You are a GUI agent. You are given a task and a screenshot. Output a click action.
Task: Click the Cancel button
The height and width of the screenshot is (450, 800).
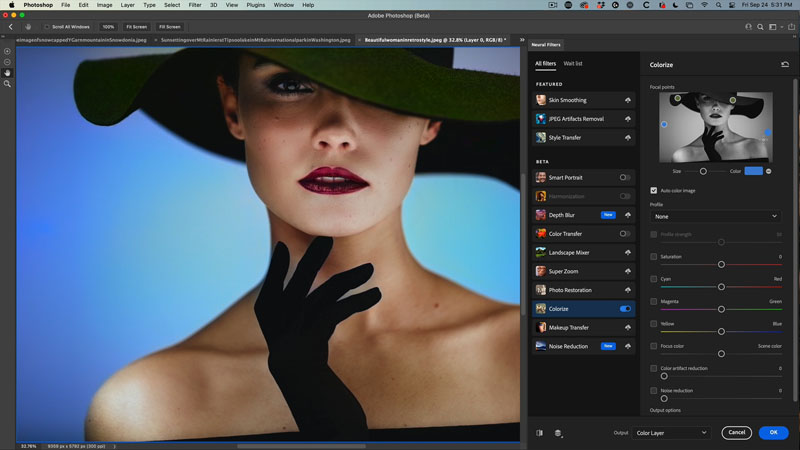[735, 433]
